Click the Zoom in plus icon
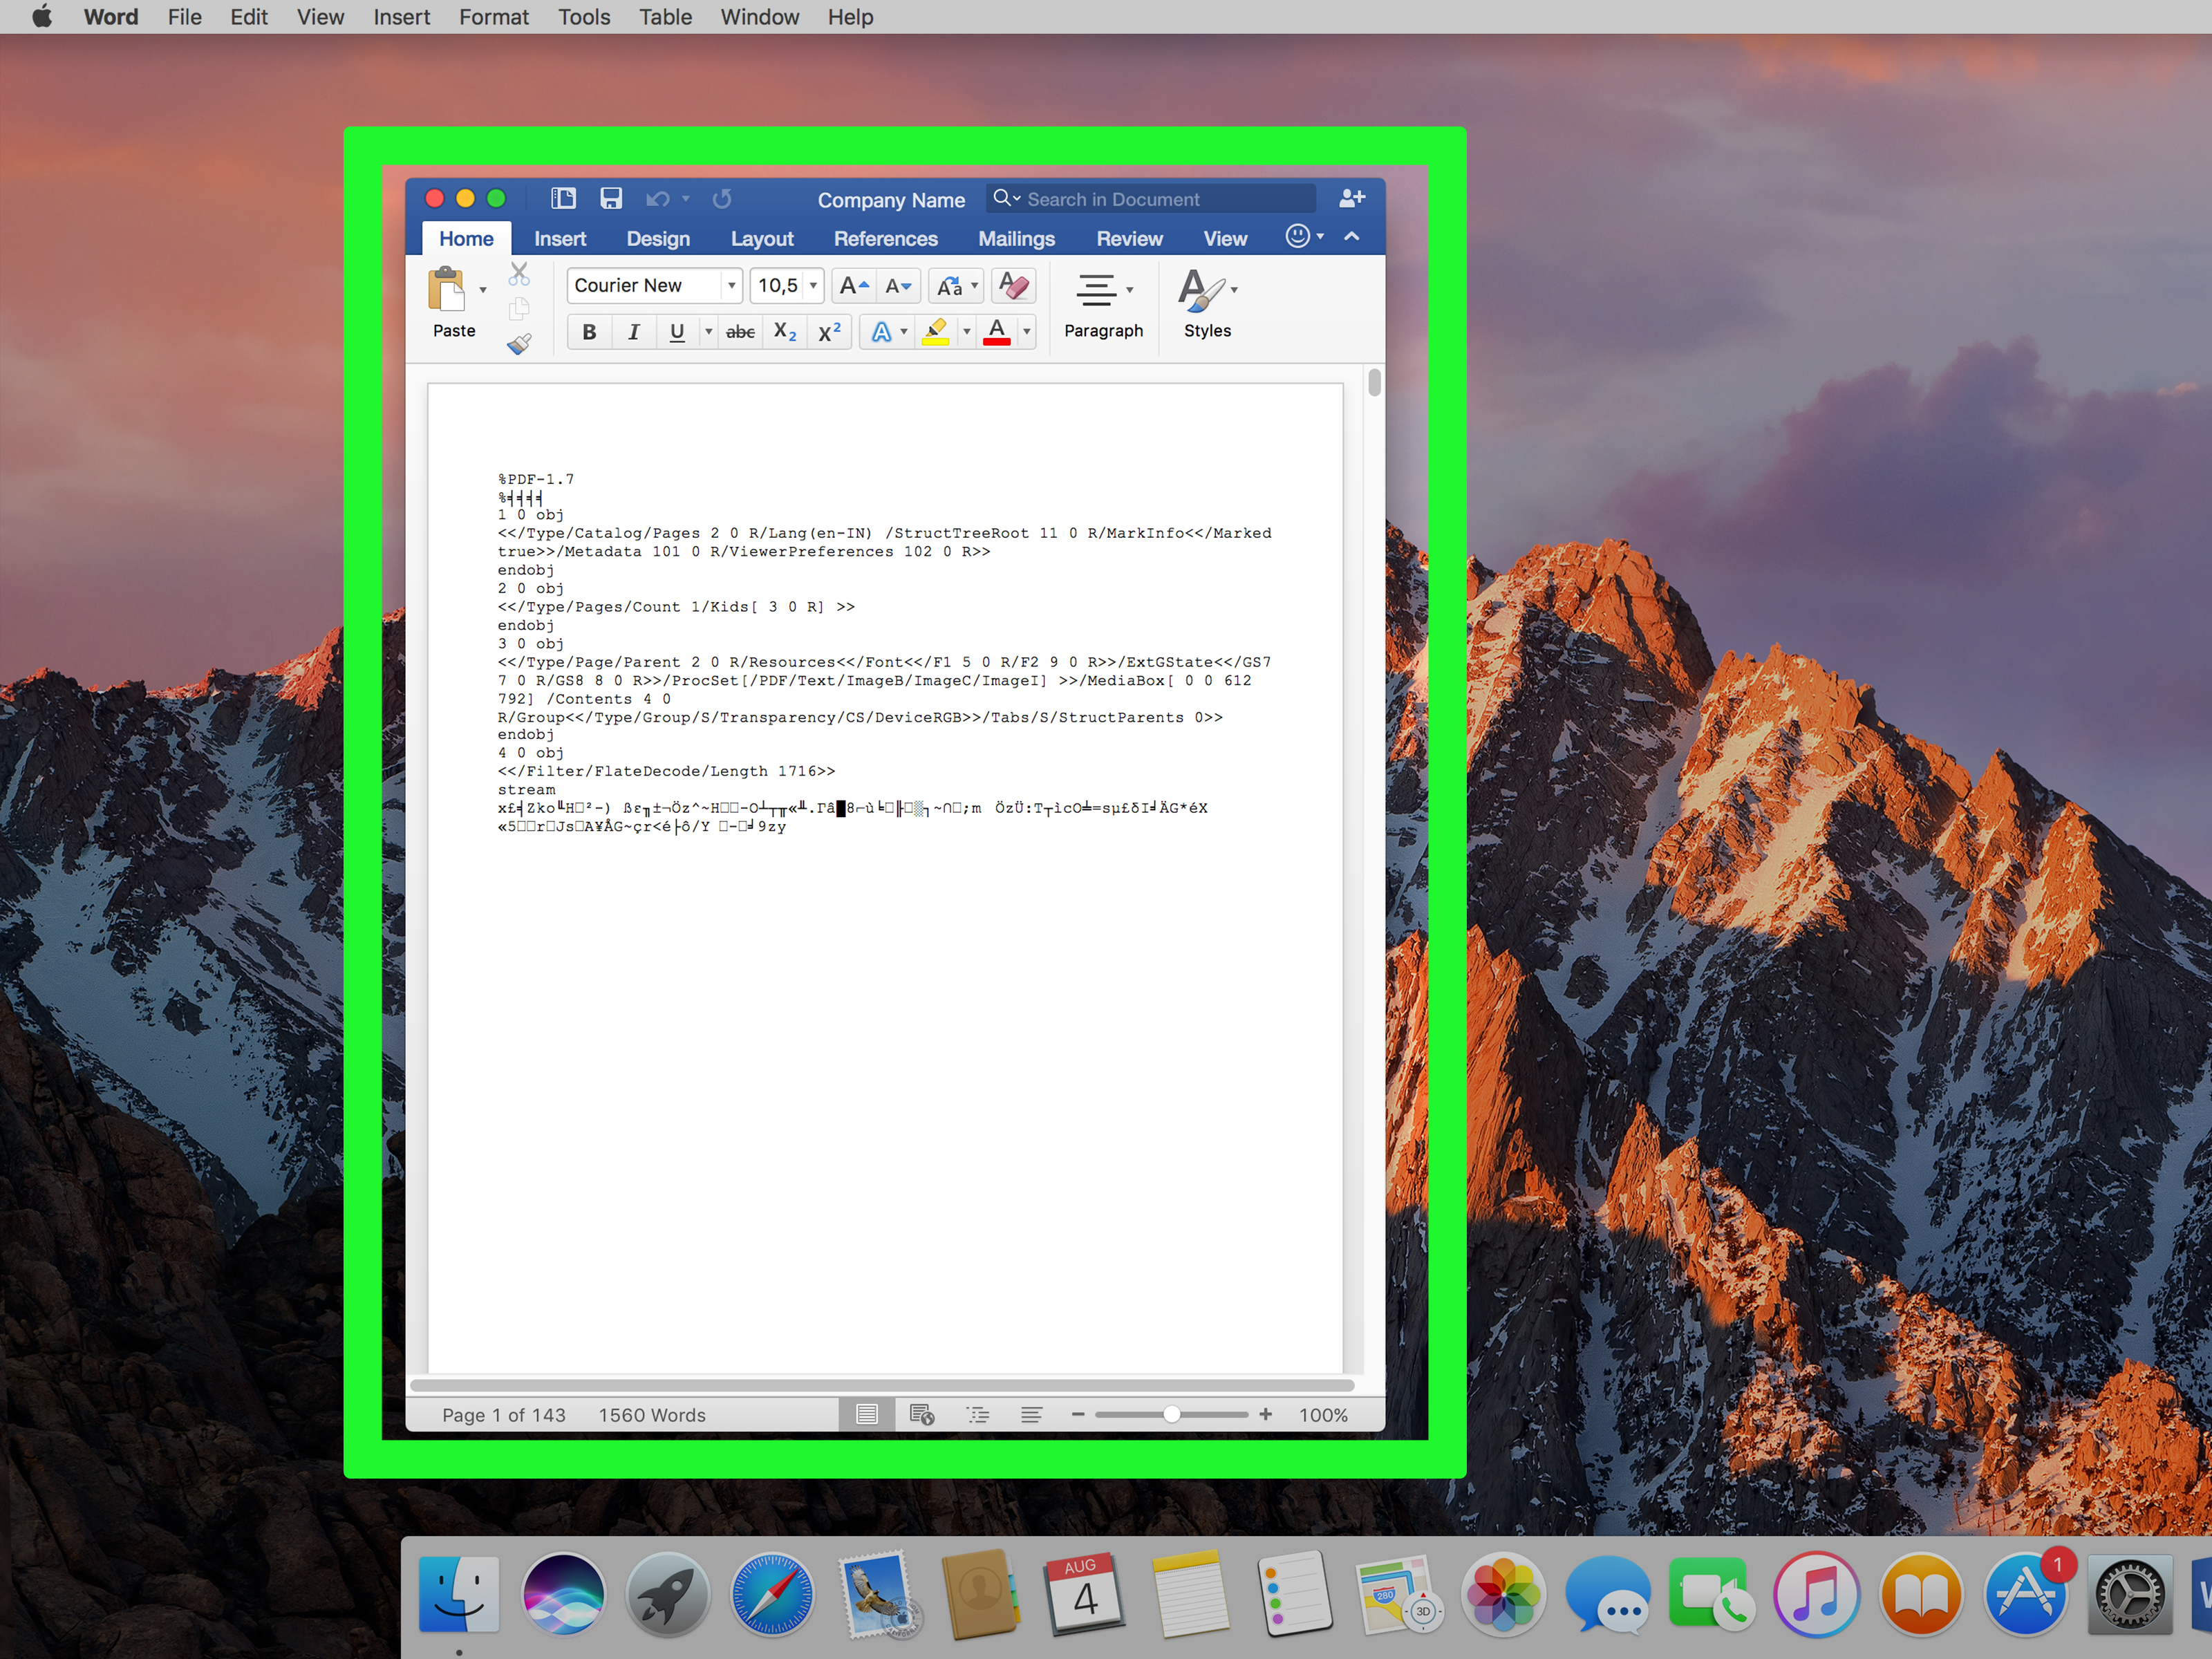Screen dimensions: 2212x1659 (1265, 1414)
